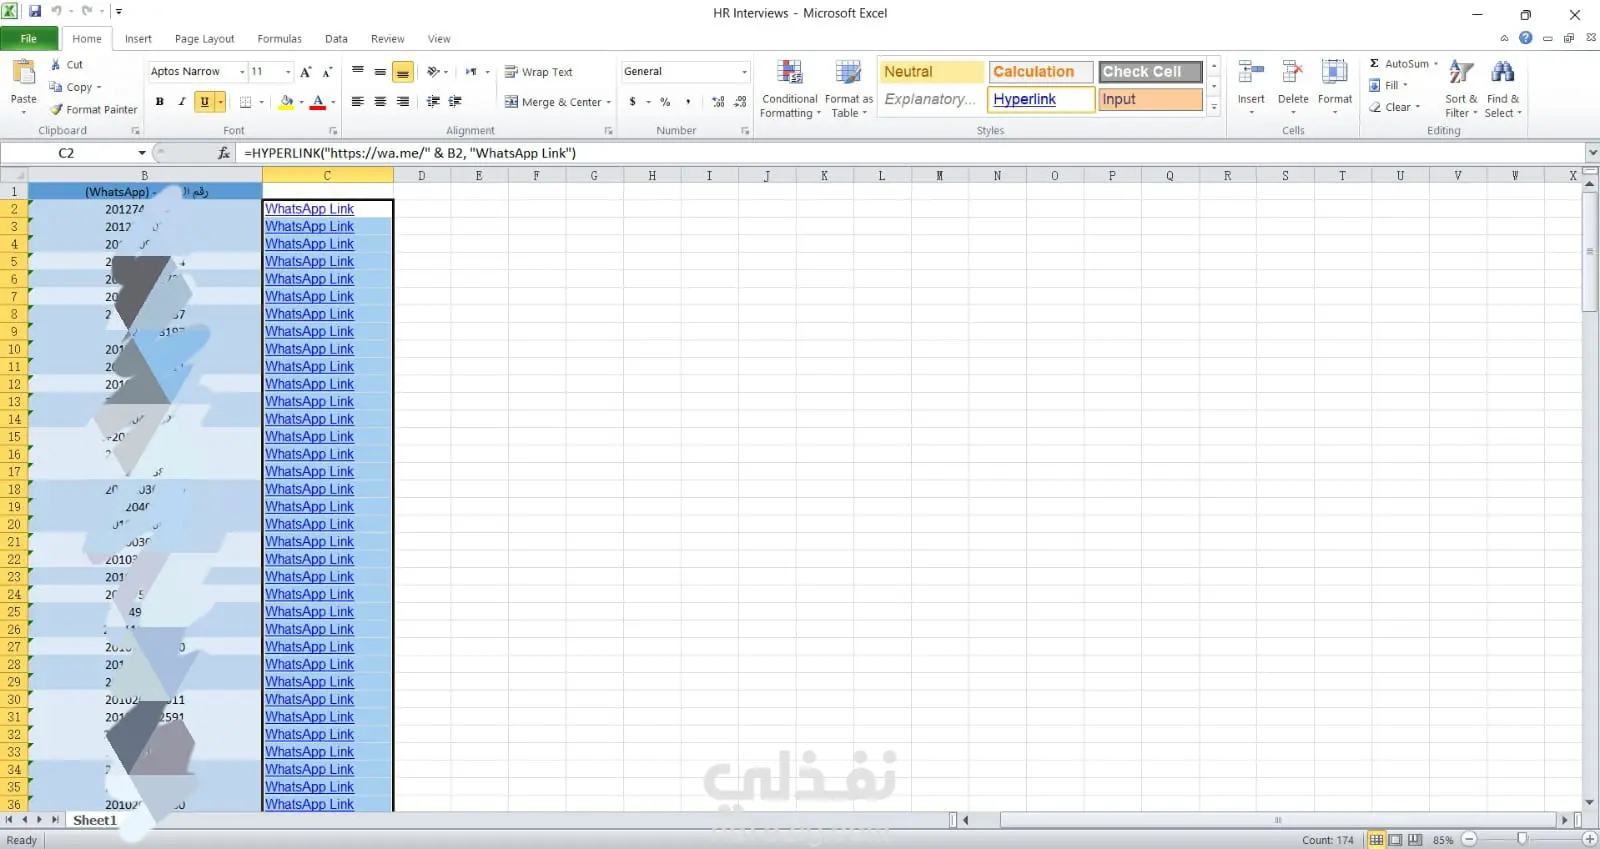
Task: Toggle Align Text Right
Action: [x=403, y=102]
